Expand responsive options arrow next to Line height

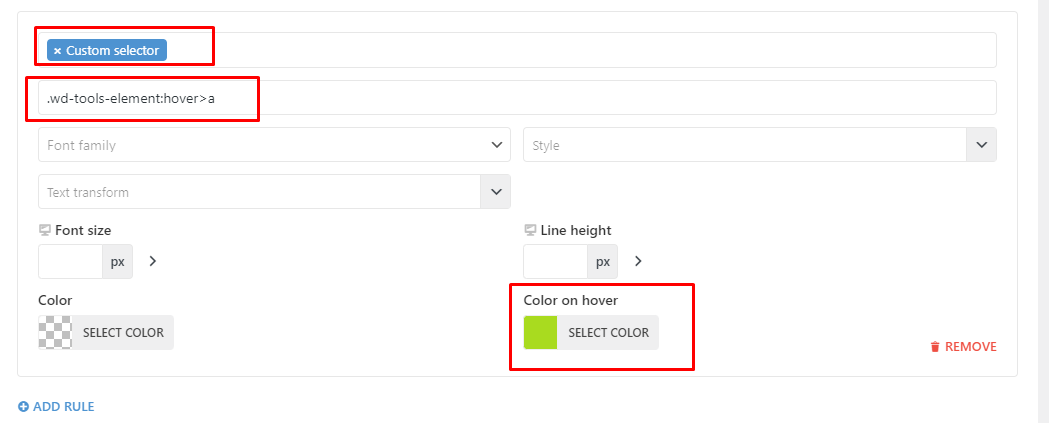[x=638, y=261]
